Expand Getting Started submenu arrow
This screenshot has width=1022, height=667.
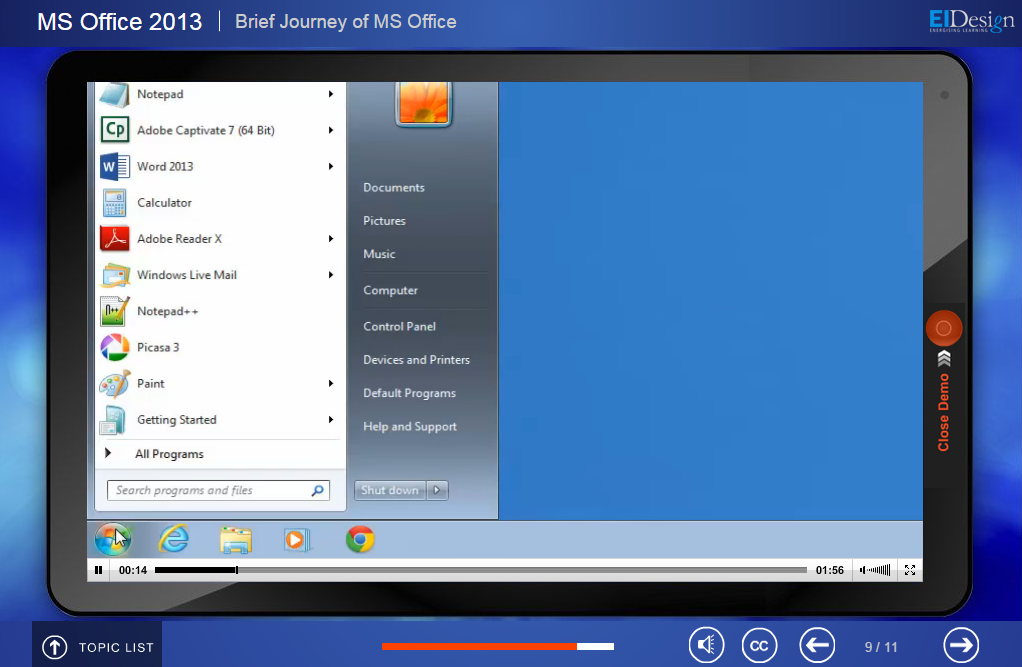pyautogui.click(x=331, y=420)
